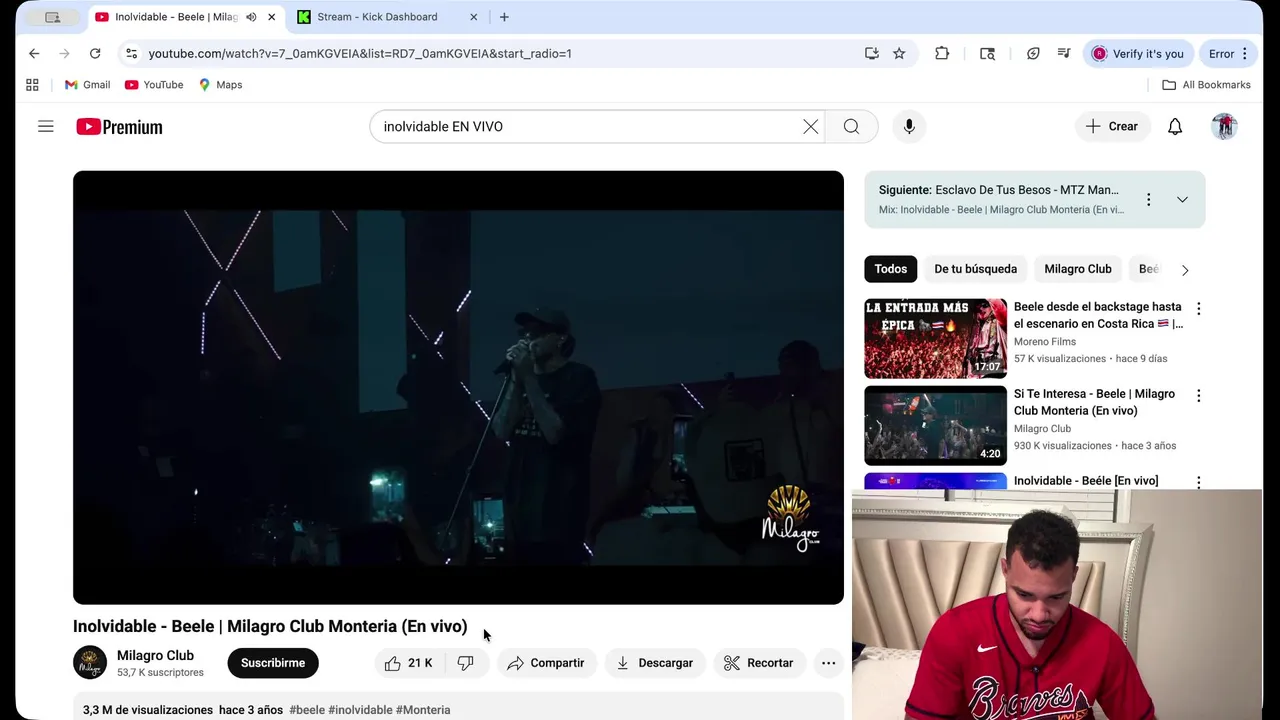Open more actions under the video
The height and width of the screenshot is (720, 1280).
pos(828,663)
